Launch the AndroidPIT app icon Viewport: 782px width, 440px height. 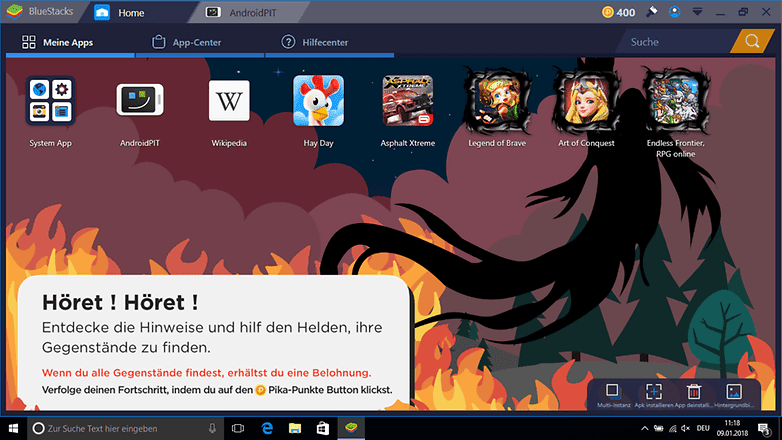(x=140, y=100)
